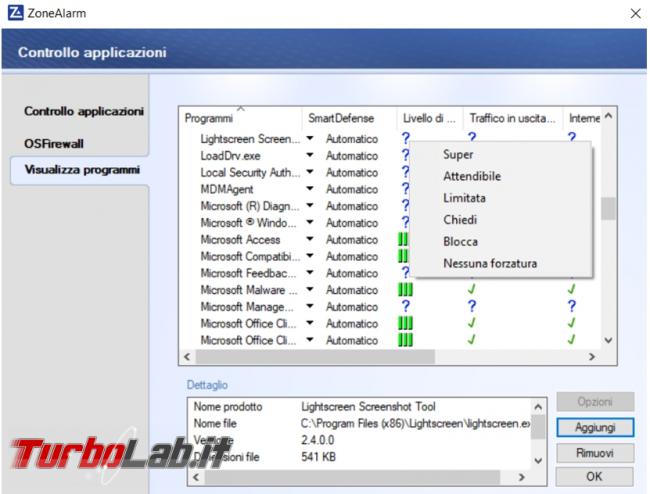Click trust level question mark for Microsoft Feedbac row
Viewport: 650px width, 494px height.
(405, 273)
